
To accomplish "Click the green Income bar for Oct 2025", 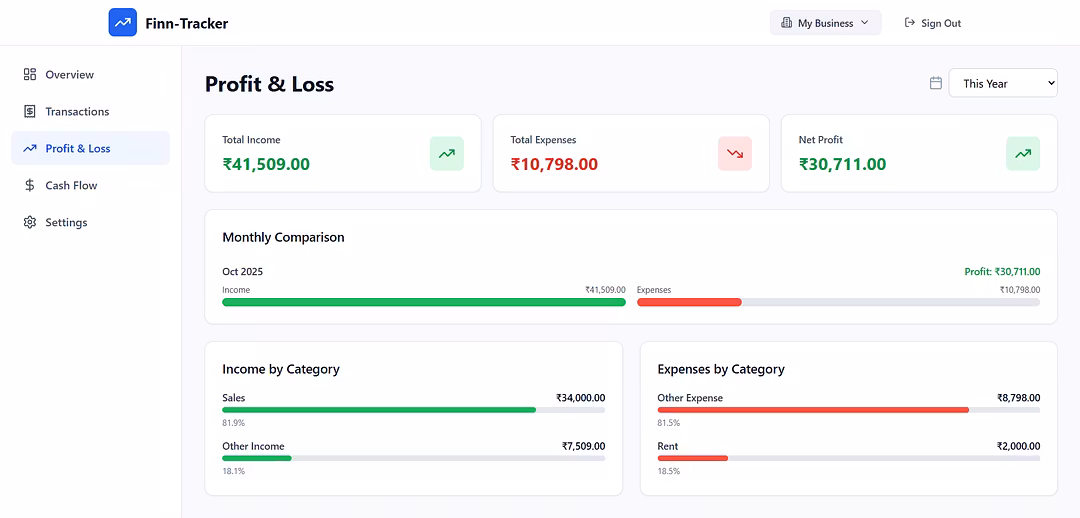I will click(423, 302).
